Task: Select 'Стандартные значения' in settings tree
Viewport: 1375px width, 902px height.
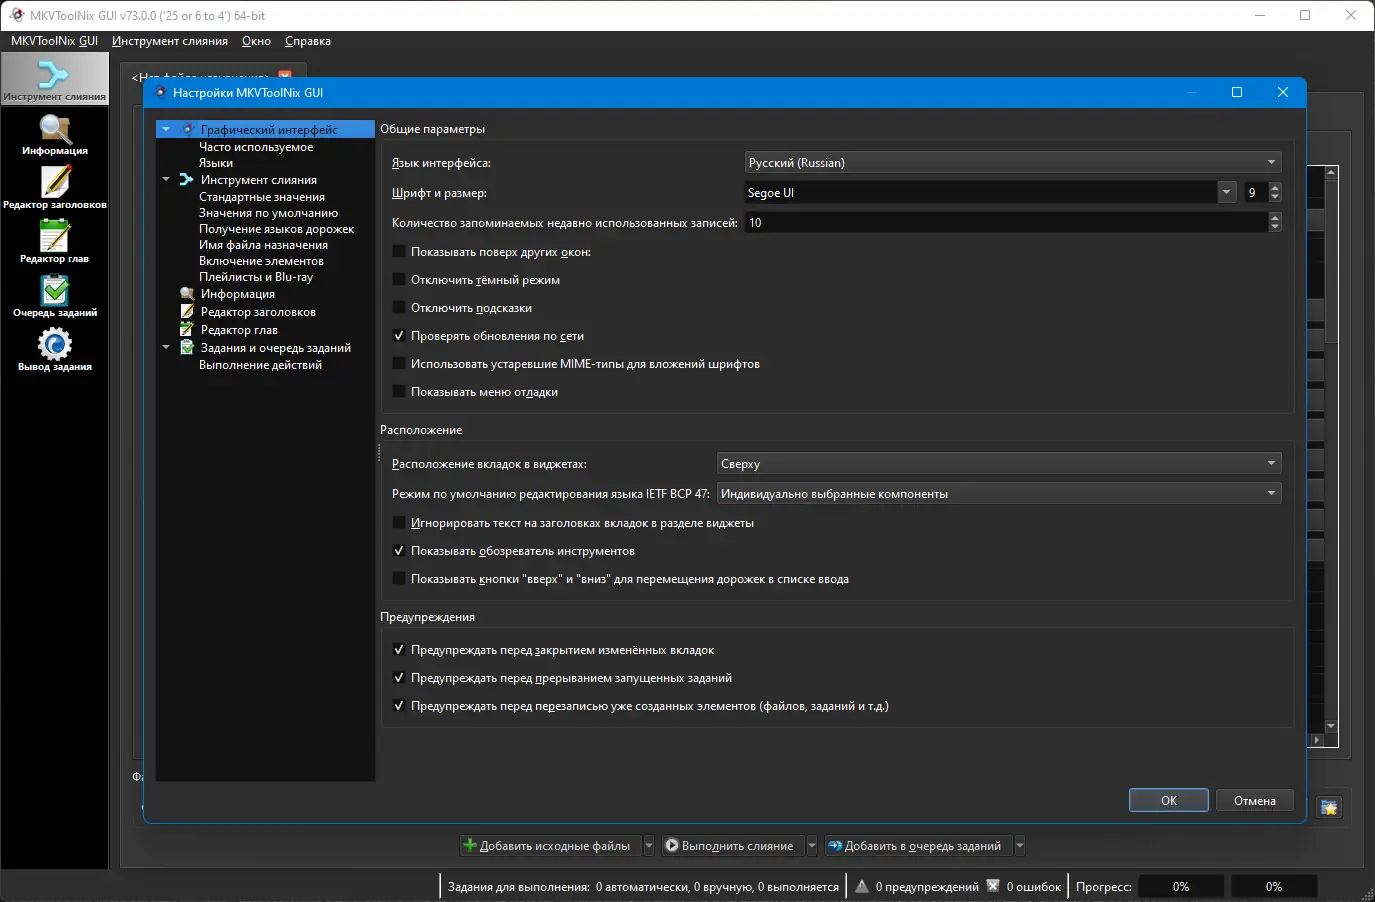Action: pos(262,197)
